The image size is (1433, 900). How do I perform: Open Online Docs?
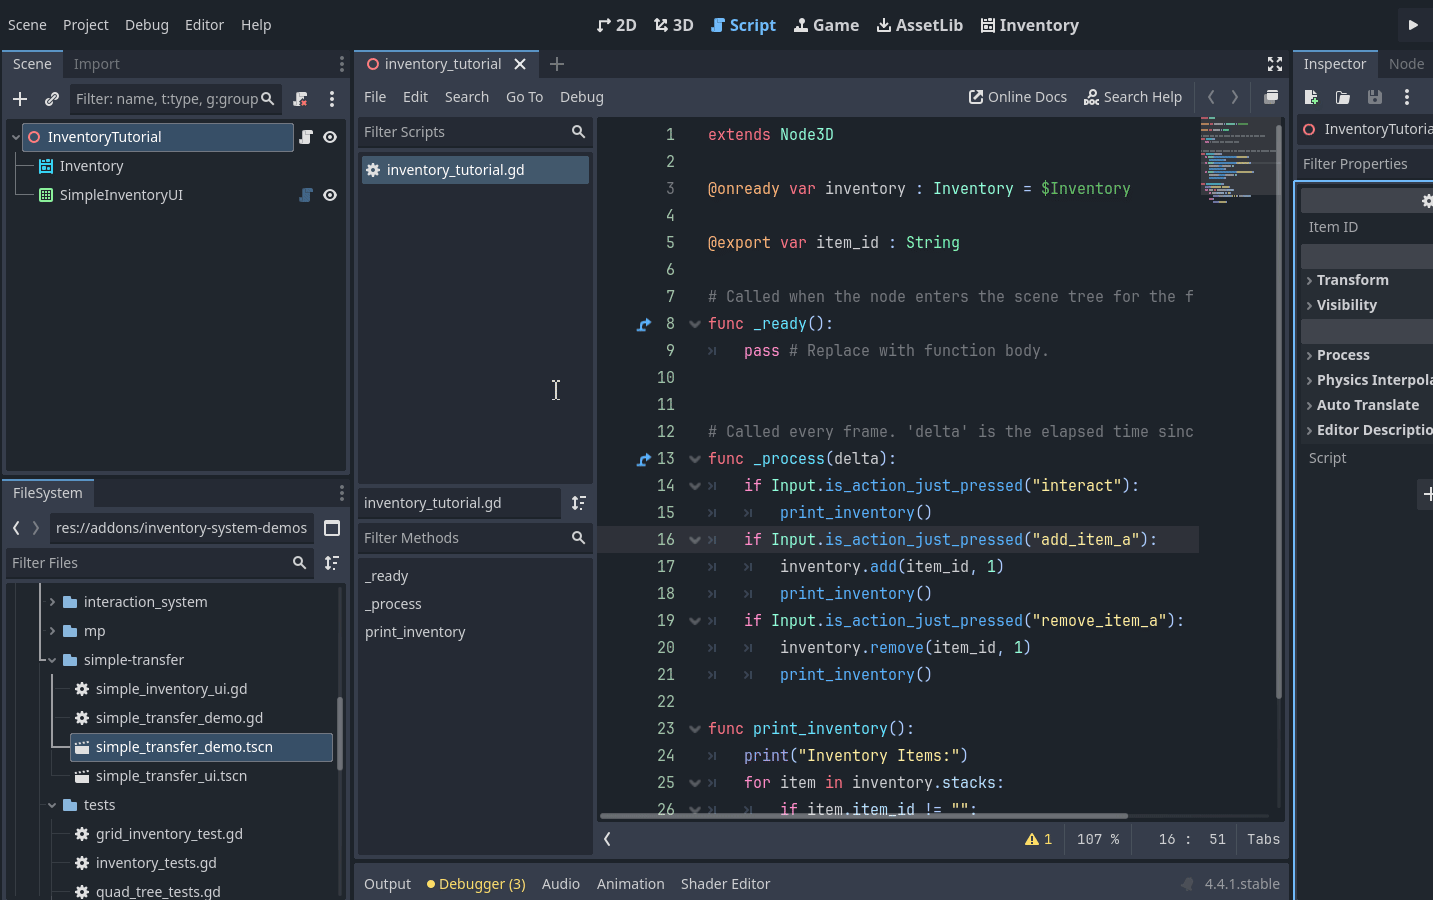pyautogui.click(x=1018, y=97)
